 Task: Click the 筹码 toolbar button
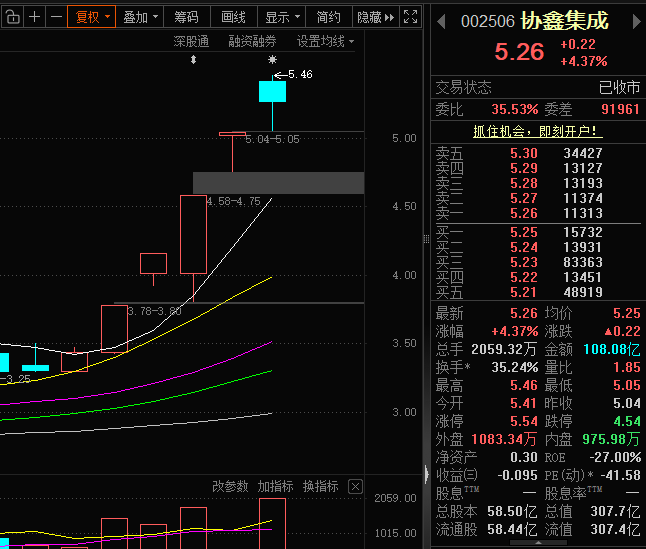(186, 17)
